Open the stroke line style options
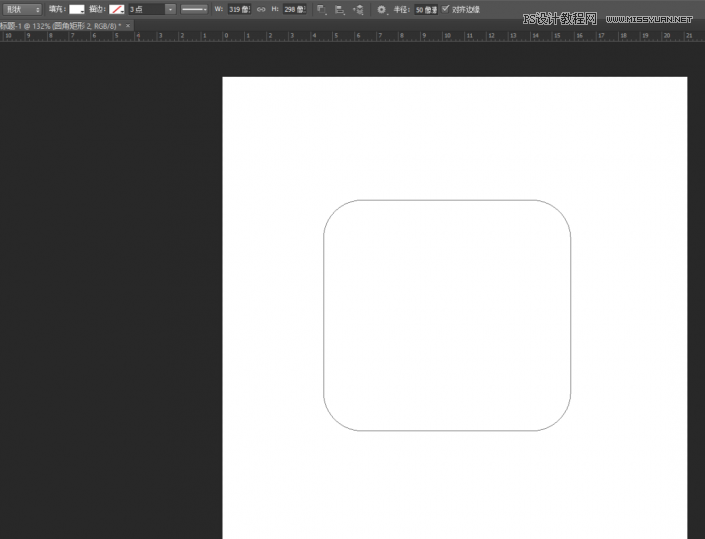Viewport: 705px width, 539px height. click(x=194, y=8)
